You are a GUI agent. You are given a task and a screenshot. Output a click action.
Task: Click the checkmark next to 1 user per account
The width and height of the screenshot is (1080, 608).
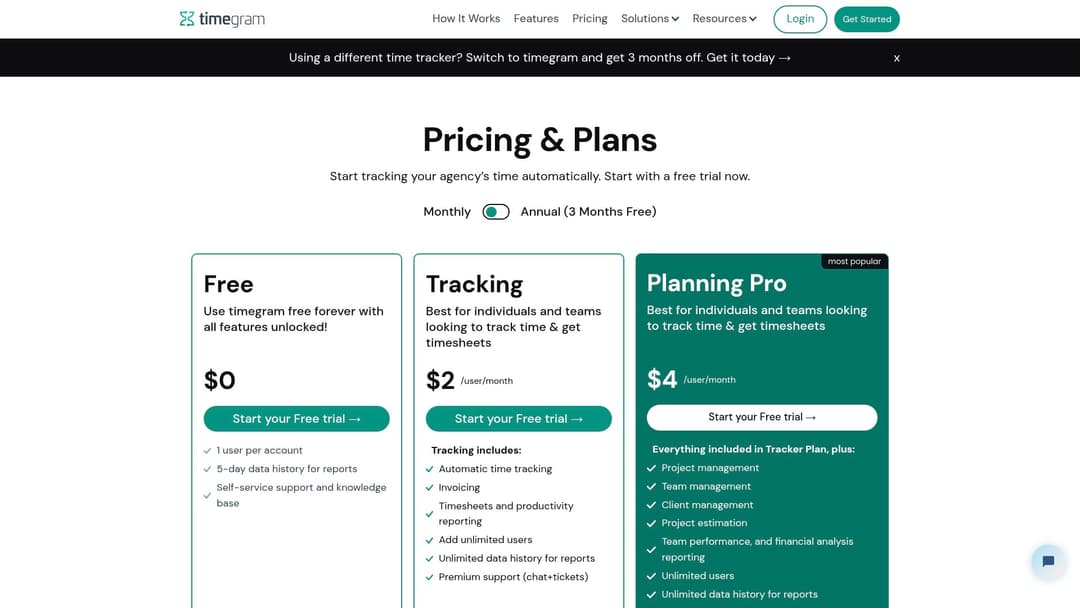pyautogui.click(x=207, y=450)
